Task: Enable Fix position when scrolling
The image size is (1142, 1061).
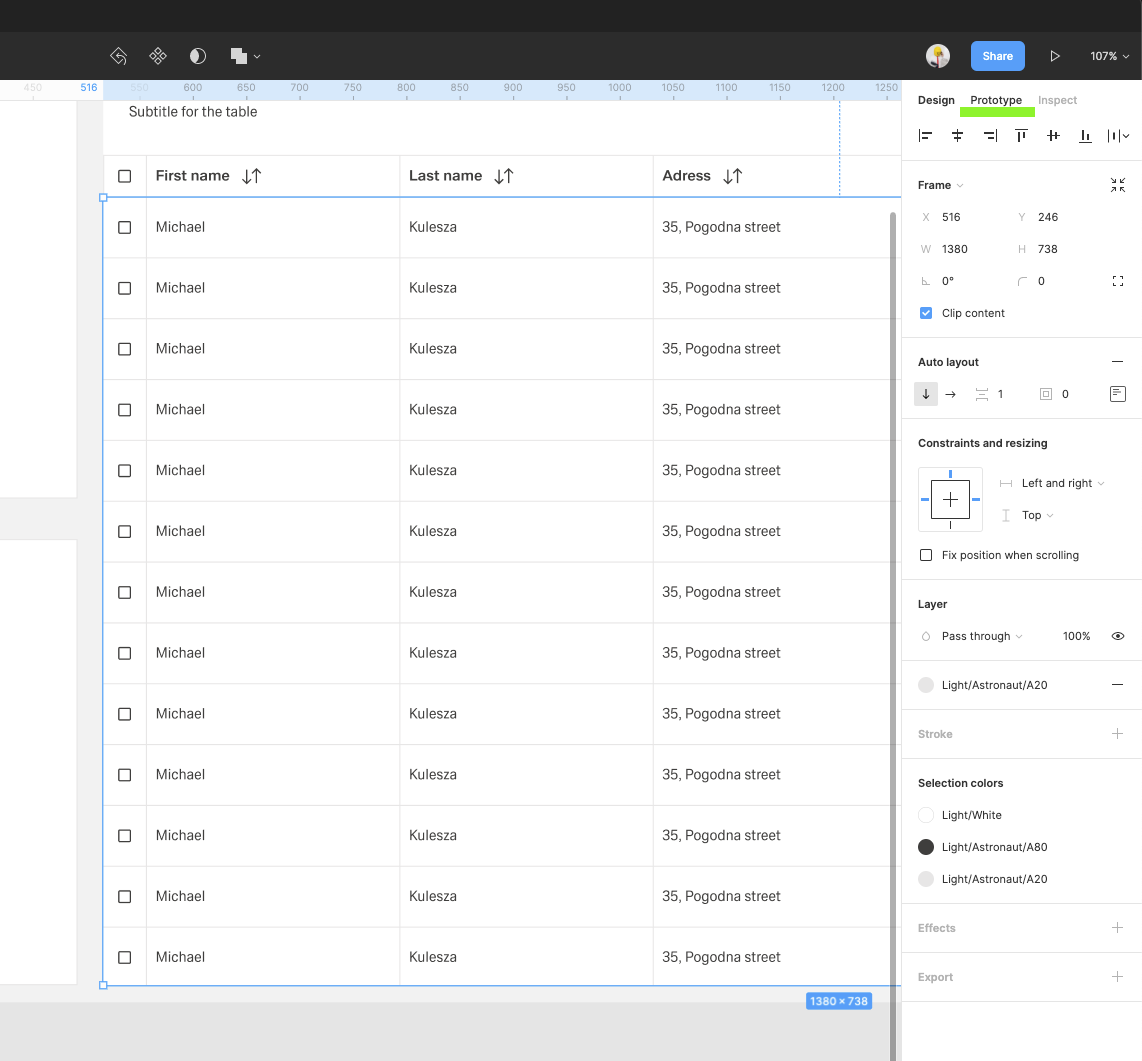Action: [x=926, y=555]
